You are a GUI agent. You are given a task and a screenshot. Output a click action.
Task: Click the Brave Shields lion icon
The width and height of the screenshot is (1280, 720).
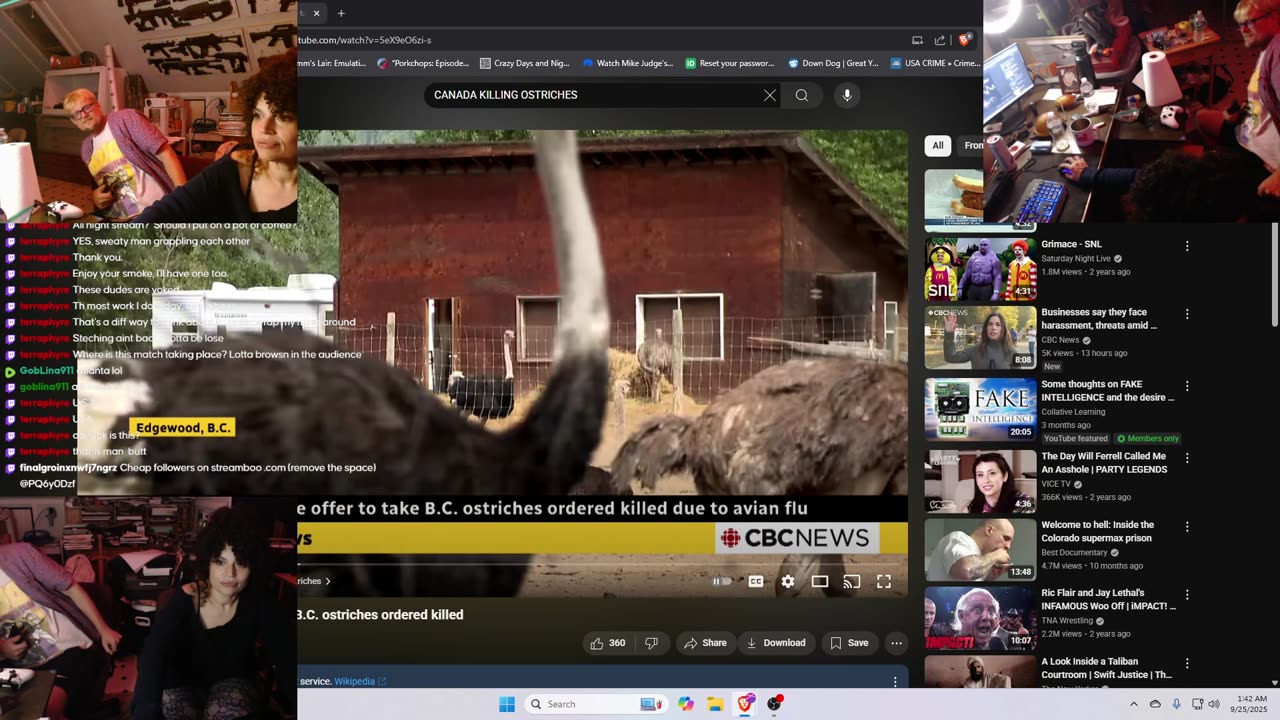(964, 40)
